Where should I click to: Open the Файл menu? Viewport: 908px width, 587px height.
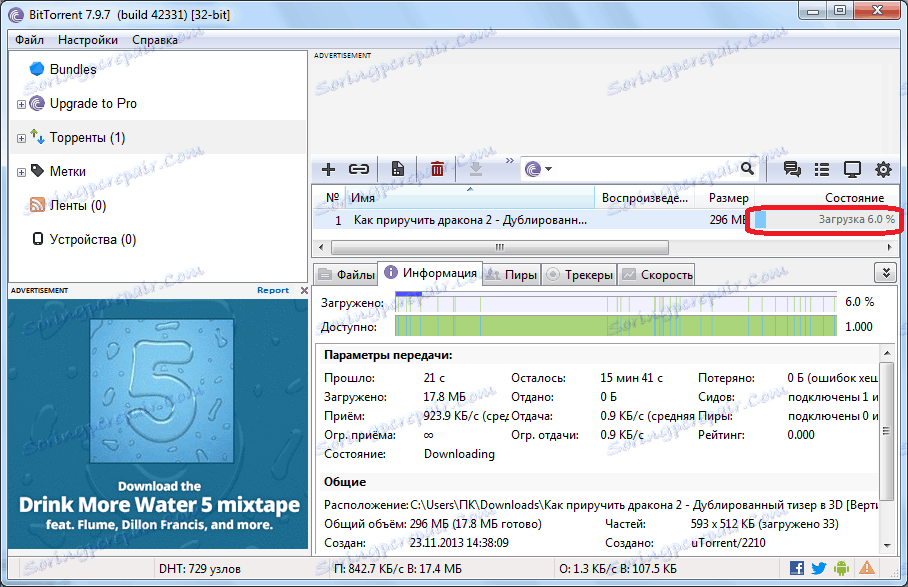pos(30,39)
